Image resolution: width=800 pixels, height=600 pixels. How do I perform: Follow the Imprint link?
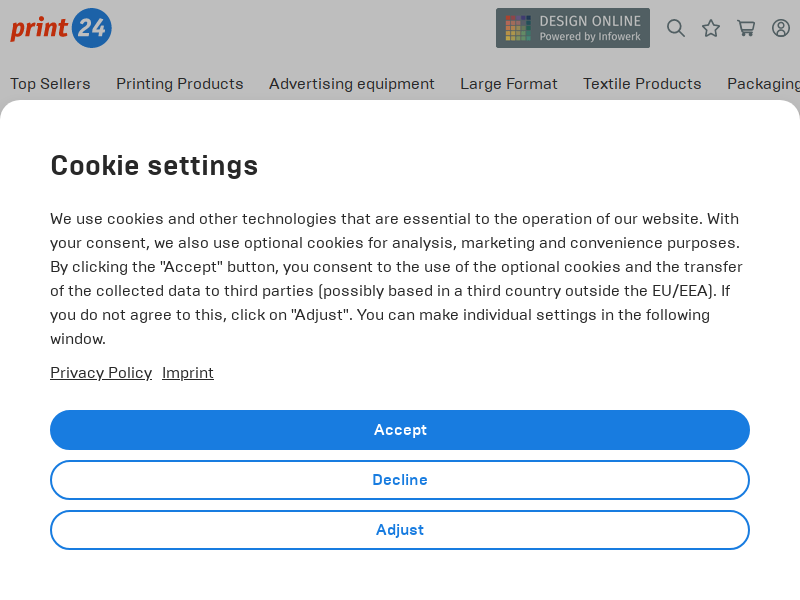click(x=188, y=373)
